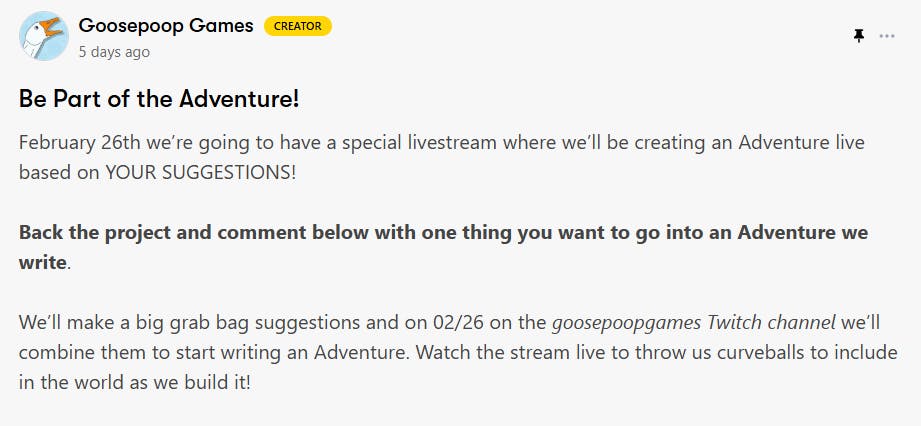This screenshot has height=426, width=921.
Task: Click "in the world as we build it!"
Action: (x=135, y=383)
